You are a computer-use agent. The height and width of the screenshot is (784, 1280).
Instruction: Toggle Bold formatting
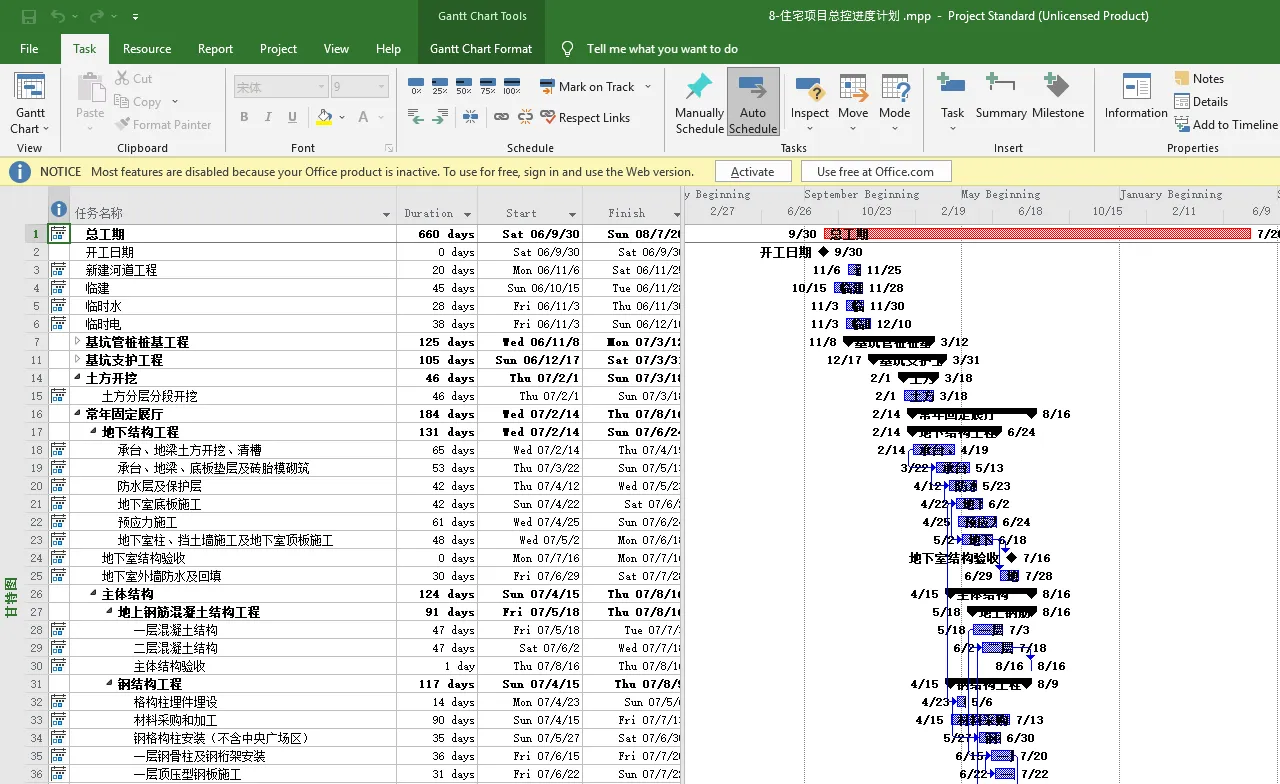[244, 117]
